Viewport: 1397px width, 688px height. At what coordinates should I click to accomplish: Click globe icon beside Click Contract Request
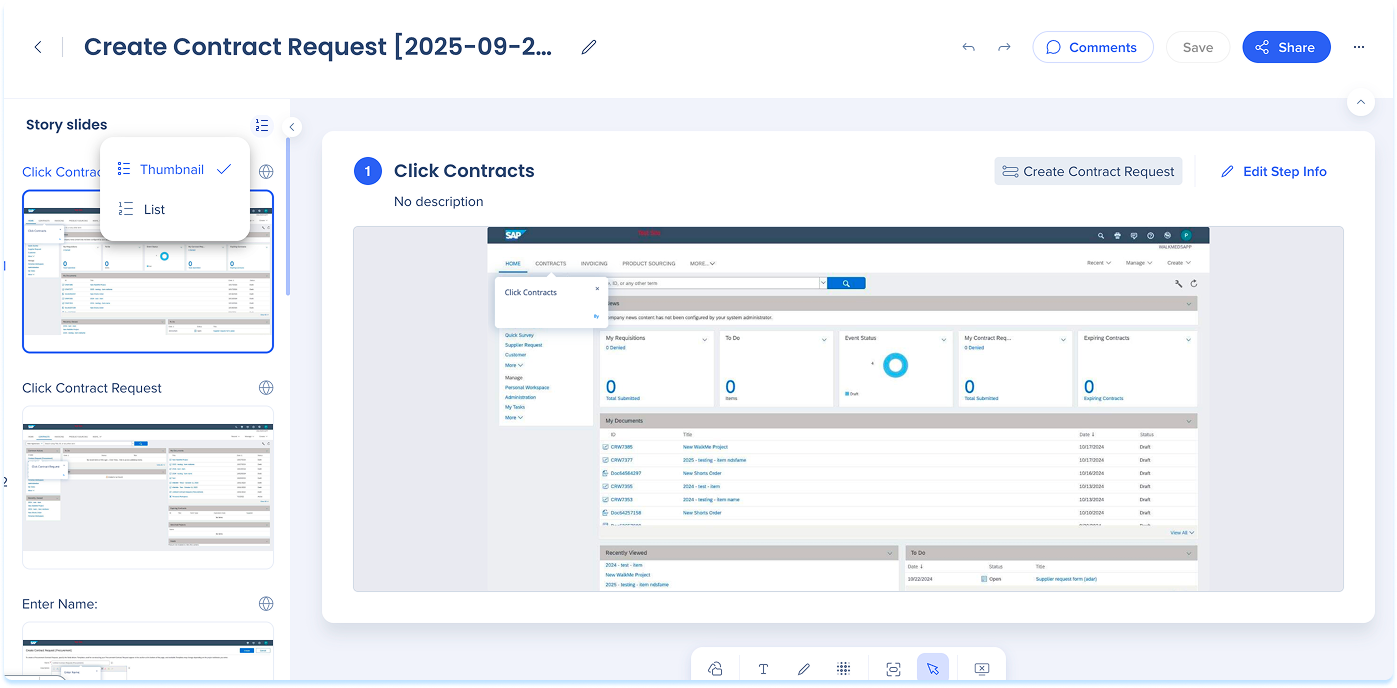(266, 388)
